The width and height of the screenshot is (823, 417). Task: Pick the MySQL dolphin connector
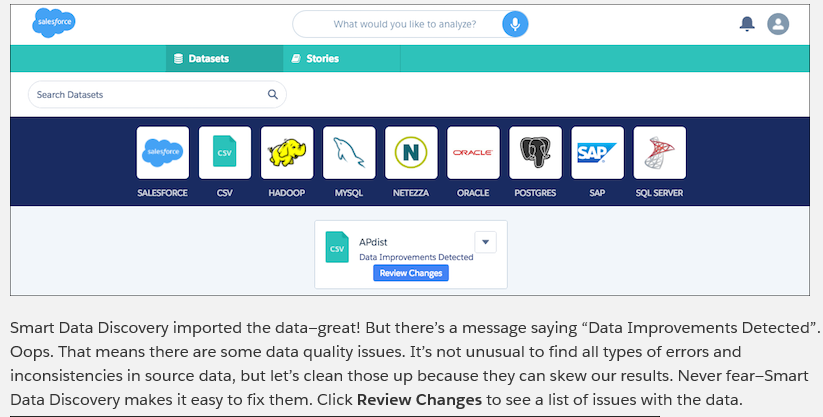coord(349,153)
